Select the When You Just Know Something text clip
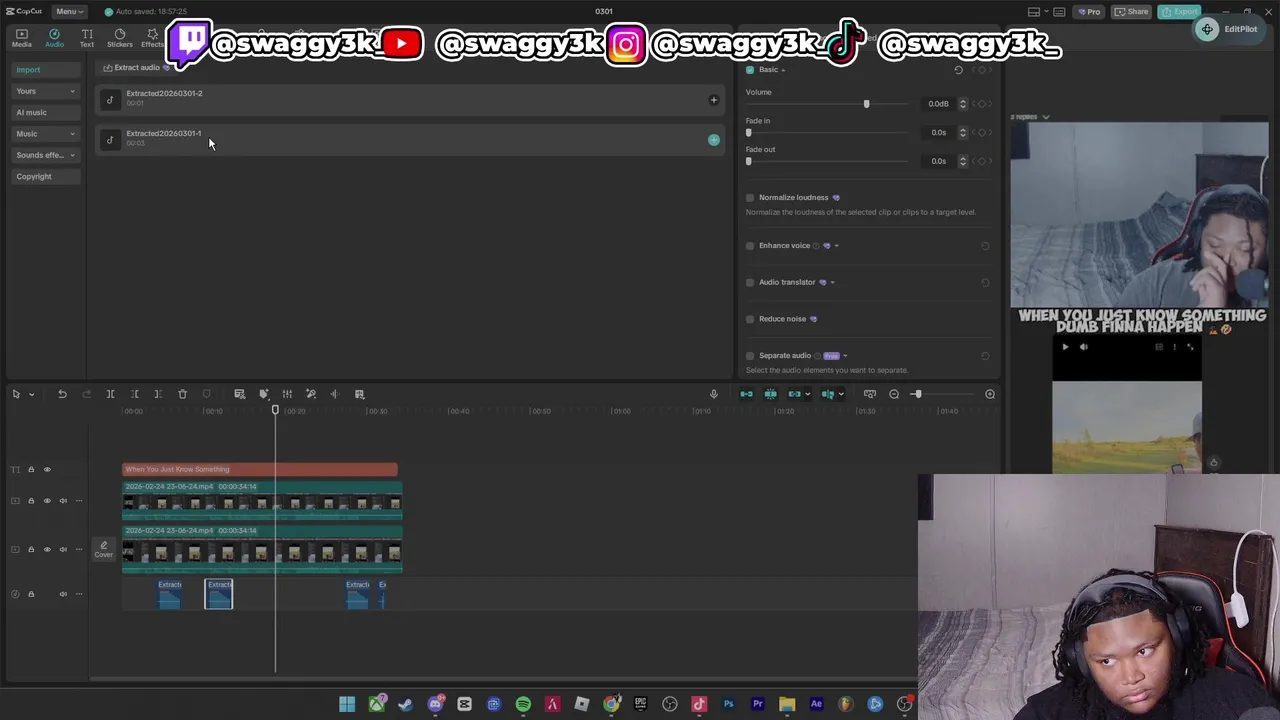This screenshot has width=1280, height=720. (x=260, y=469)
